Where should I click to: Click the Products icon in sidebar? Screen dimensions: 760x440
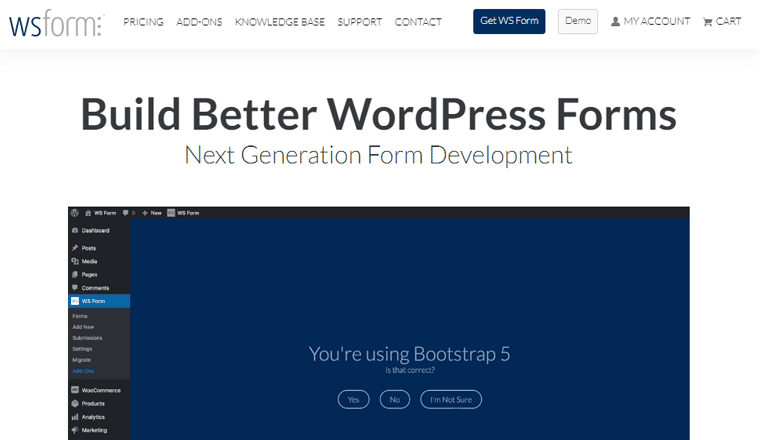75,403
